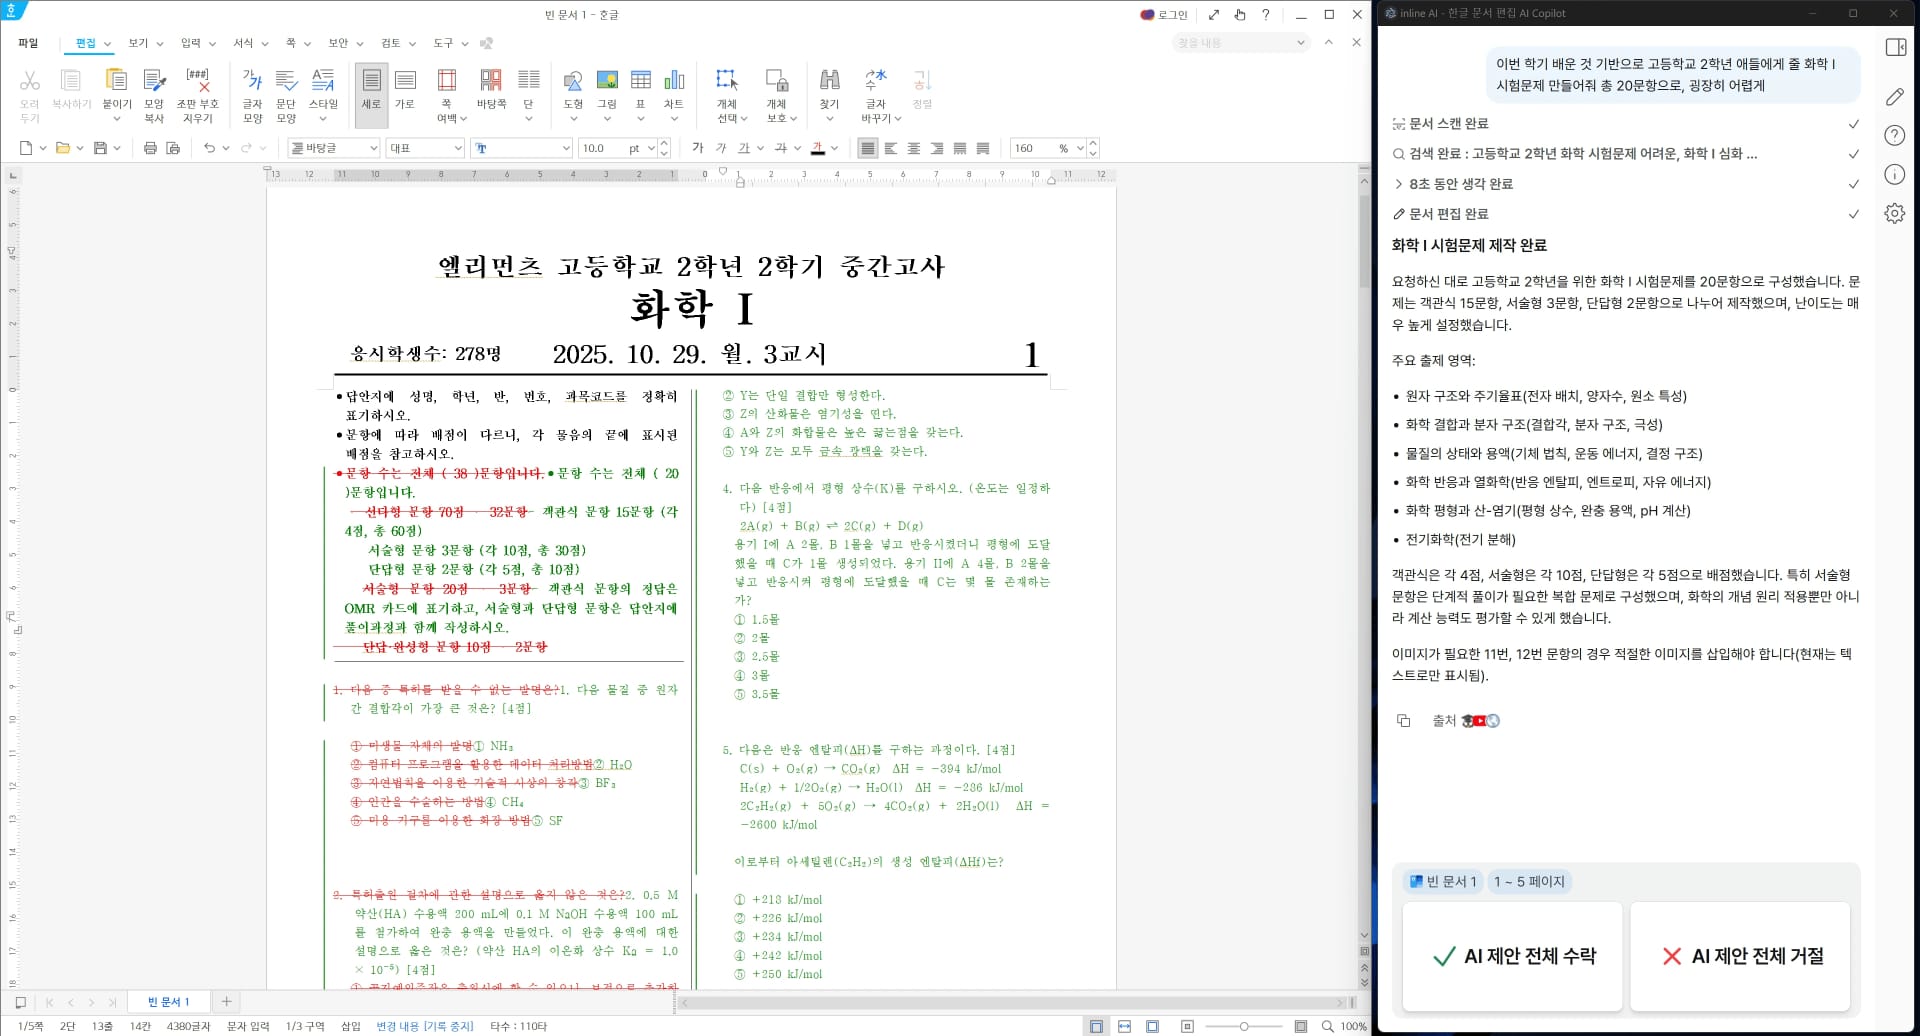Insert a 그림 (picture)

606,90
